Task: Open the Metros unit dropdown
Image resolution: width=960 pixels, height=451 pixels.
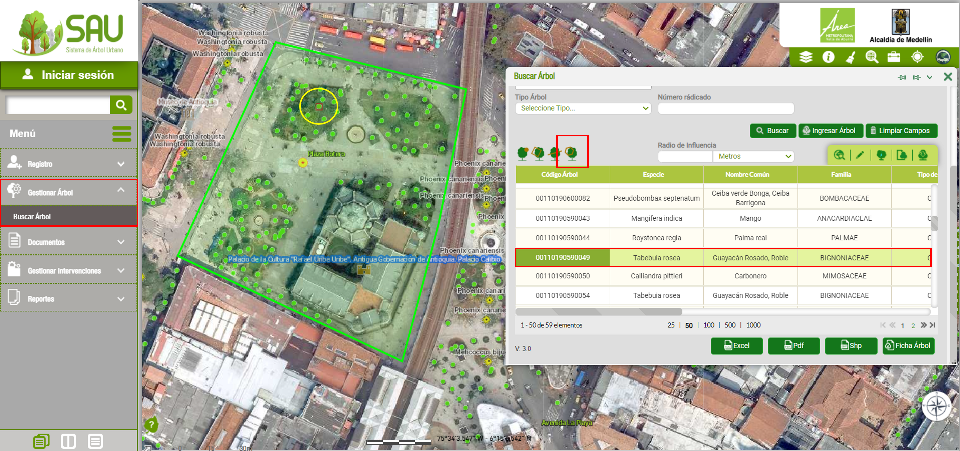Action: coord(752,156)
